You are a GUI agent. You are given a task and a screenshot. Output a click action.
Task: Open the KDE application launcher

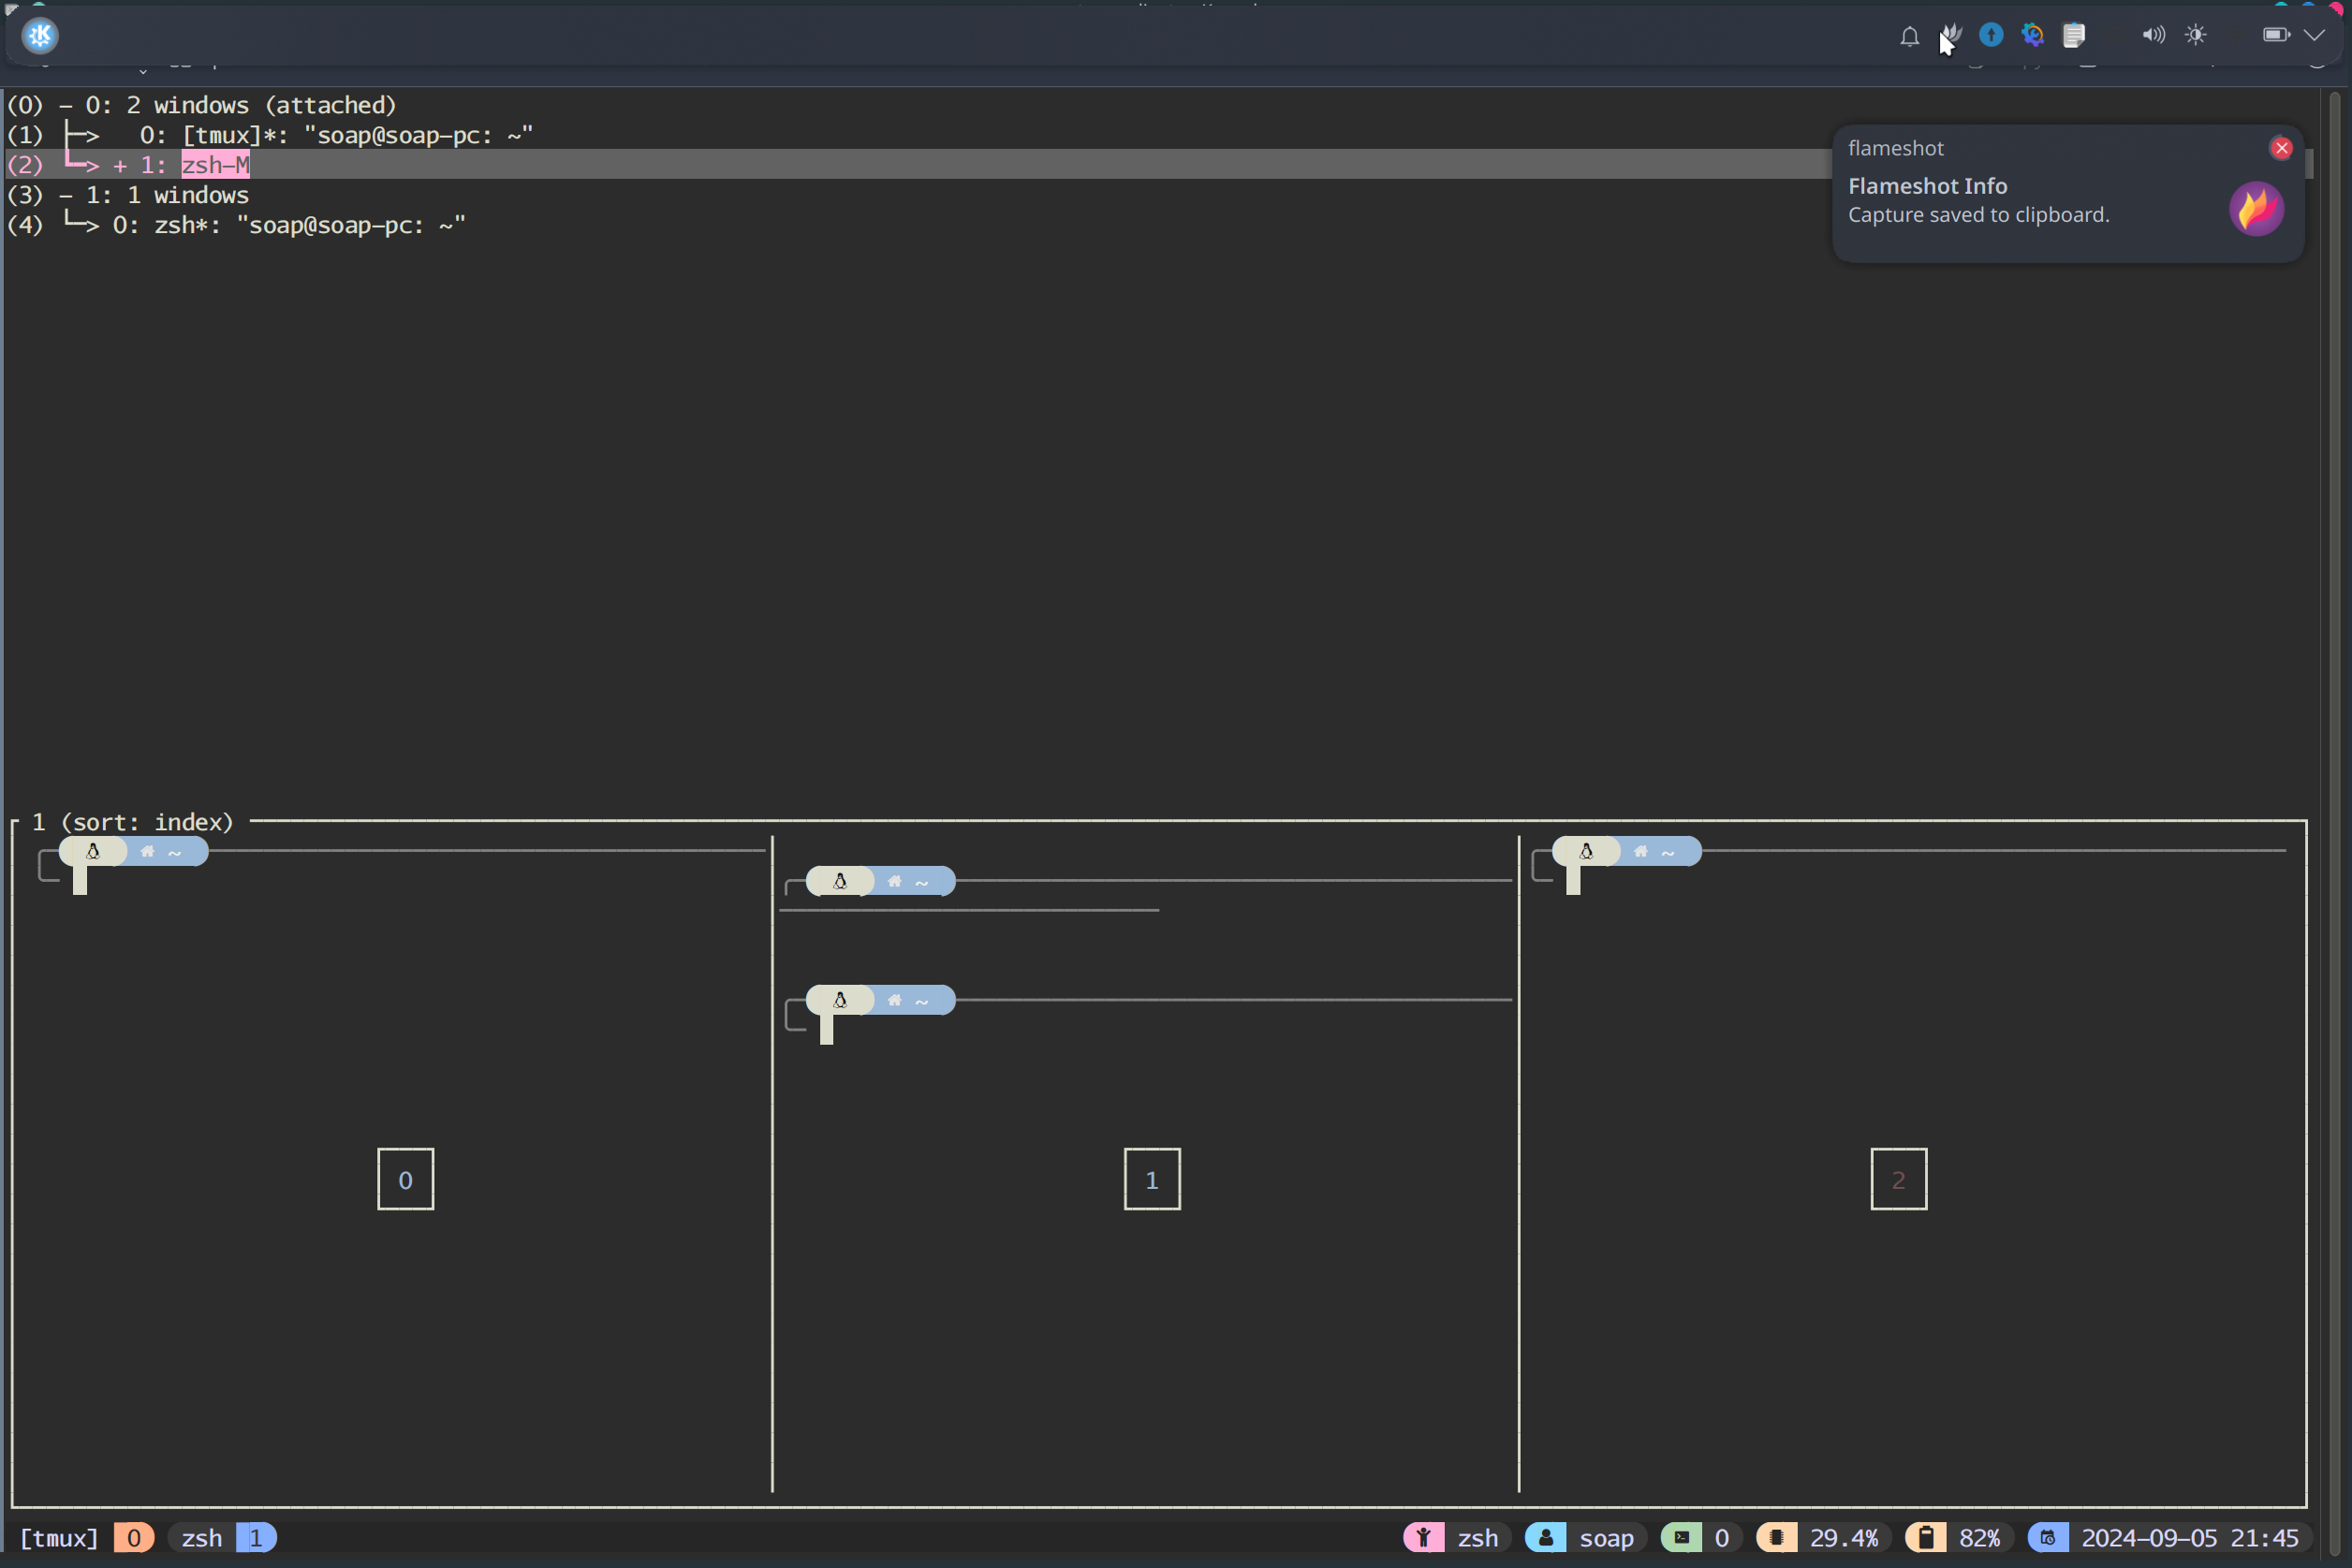click(x=40, y=36)
